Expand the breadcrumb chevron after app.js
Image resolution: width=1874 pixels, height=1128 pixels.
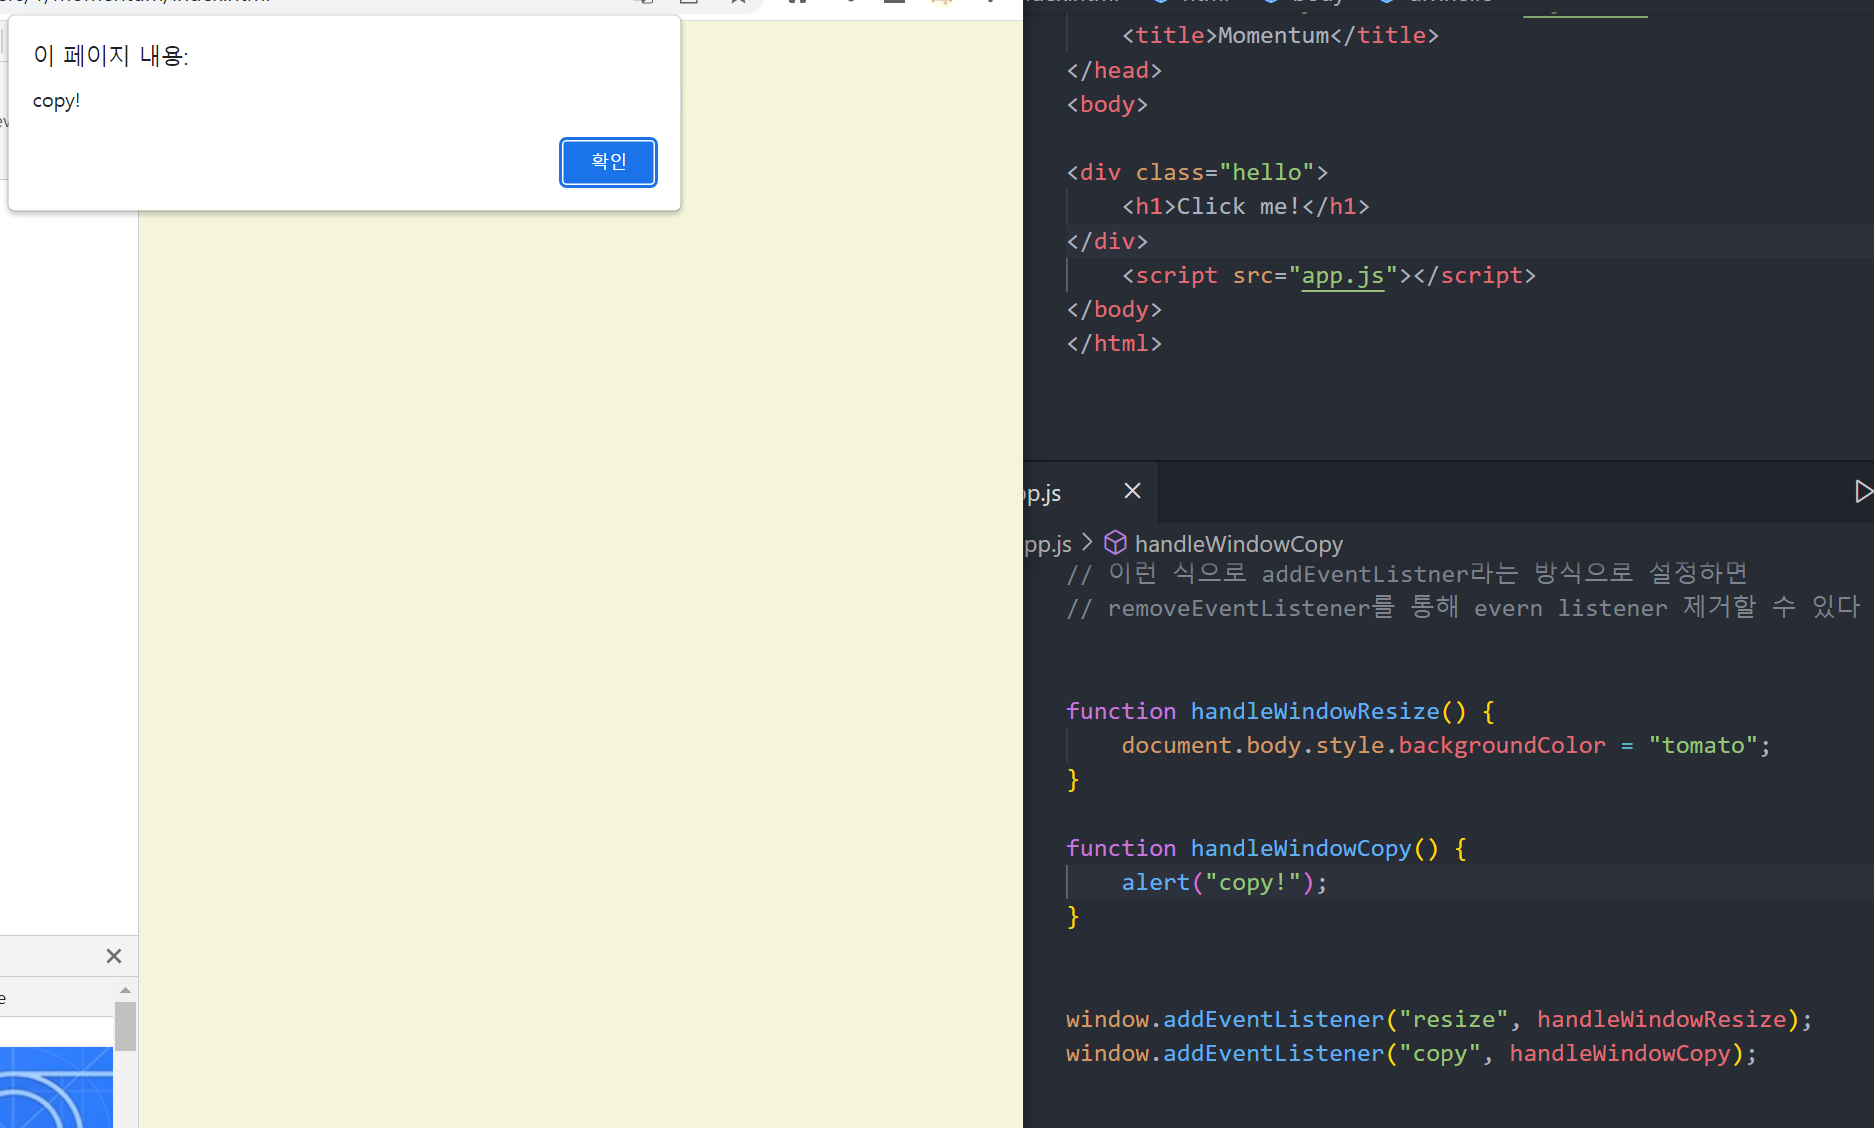(1087, 543)
